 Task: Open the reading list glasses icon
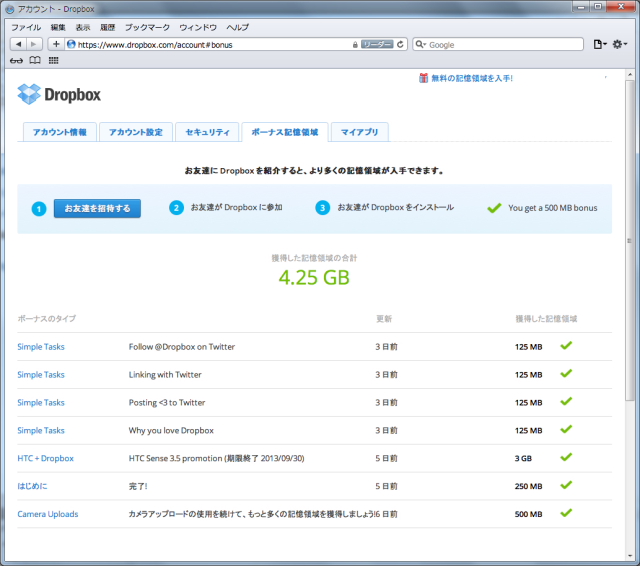pos(16,60)
